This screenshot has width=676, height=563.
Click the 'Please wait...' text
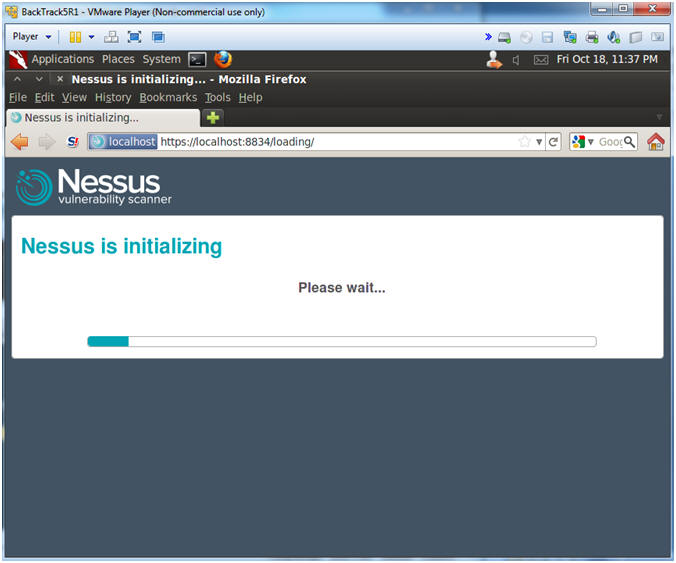(x=342, y=288)
